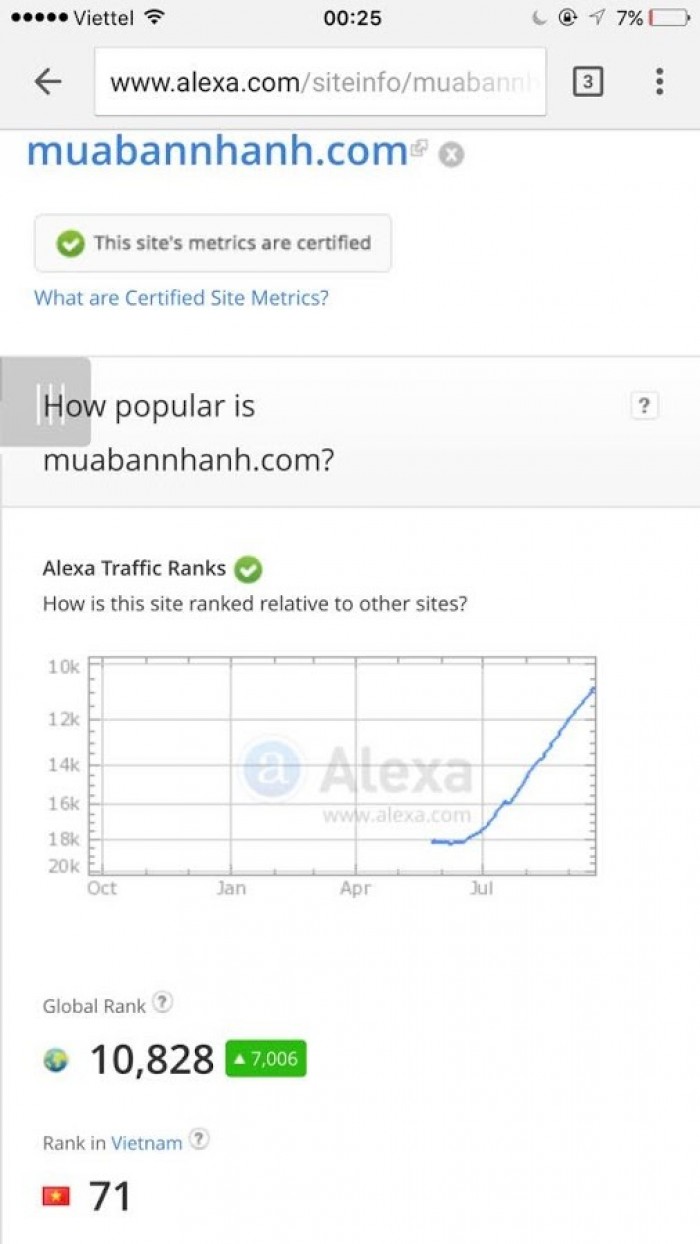This screenshot has height=1244, width=700.
Task: Click the help icon beside Rank in Vietnam
Action: click(199, 1139)
